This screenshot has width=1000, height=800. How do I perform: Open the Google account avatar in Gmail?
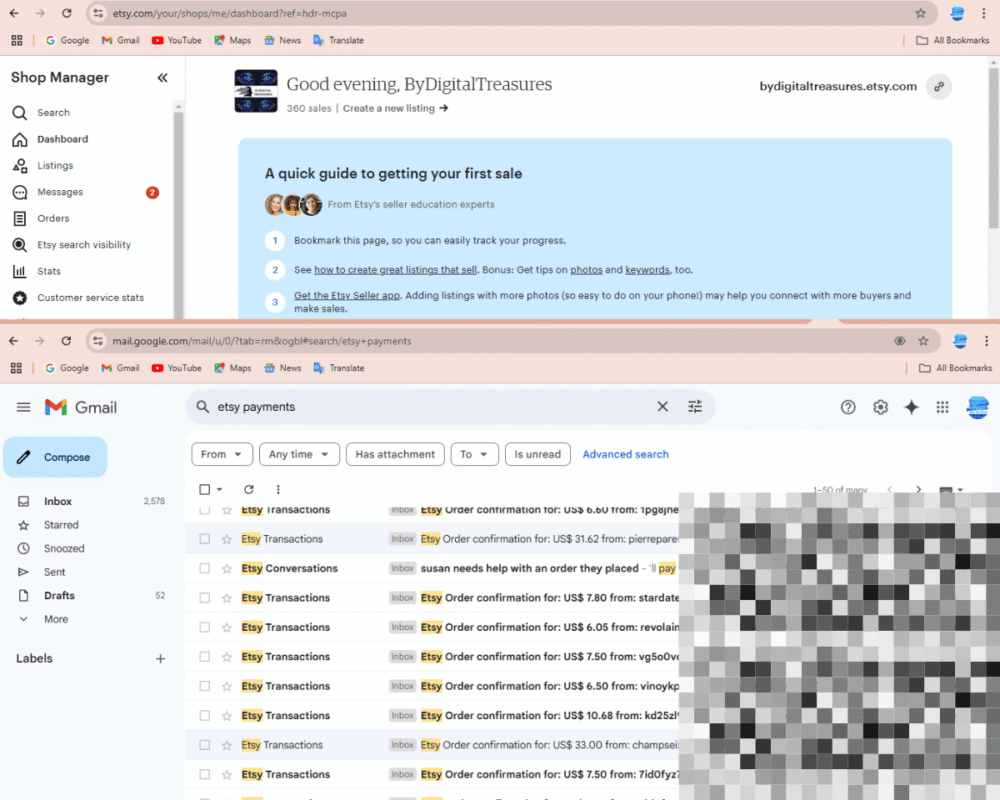pyautogui.click(x=978, y=407)
